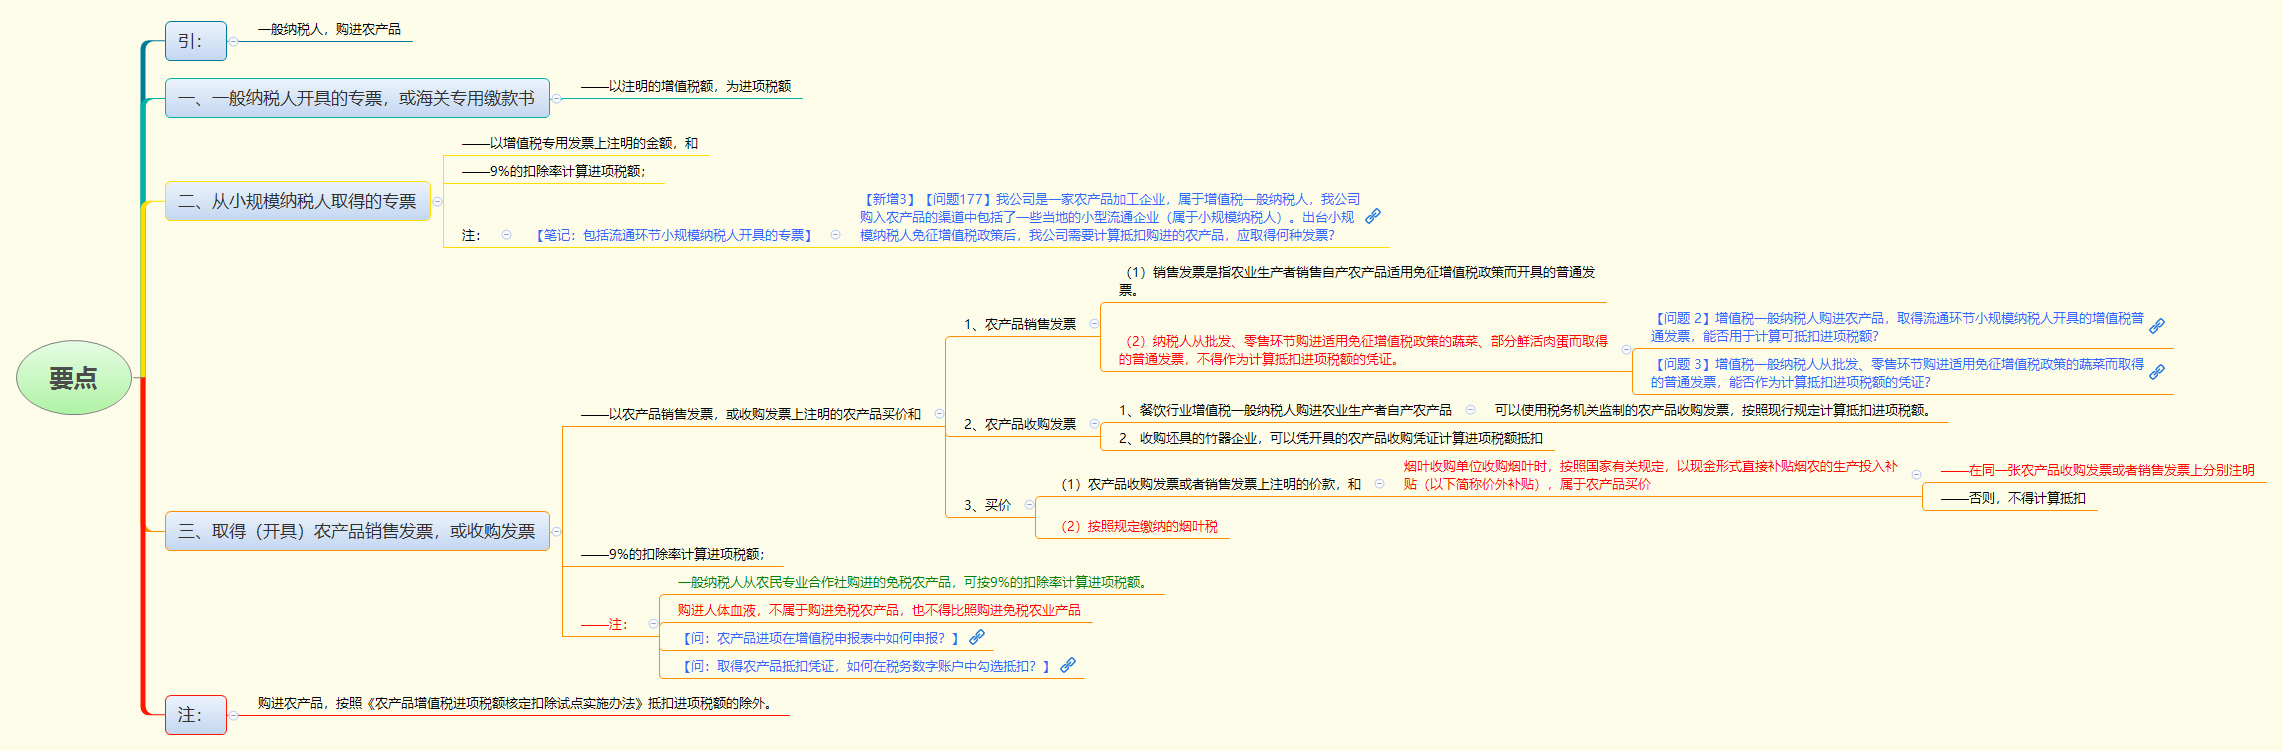Select the bottom red 注: topic node

[196, 715]
